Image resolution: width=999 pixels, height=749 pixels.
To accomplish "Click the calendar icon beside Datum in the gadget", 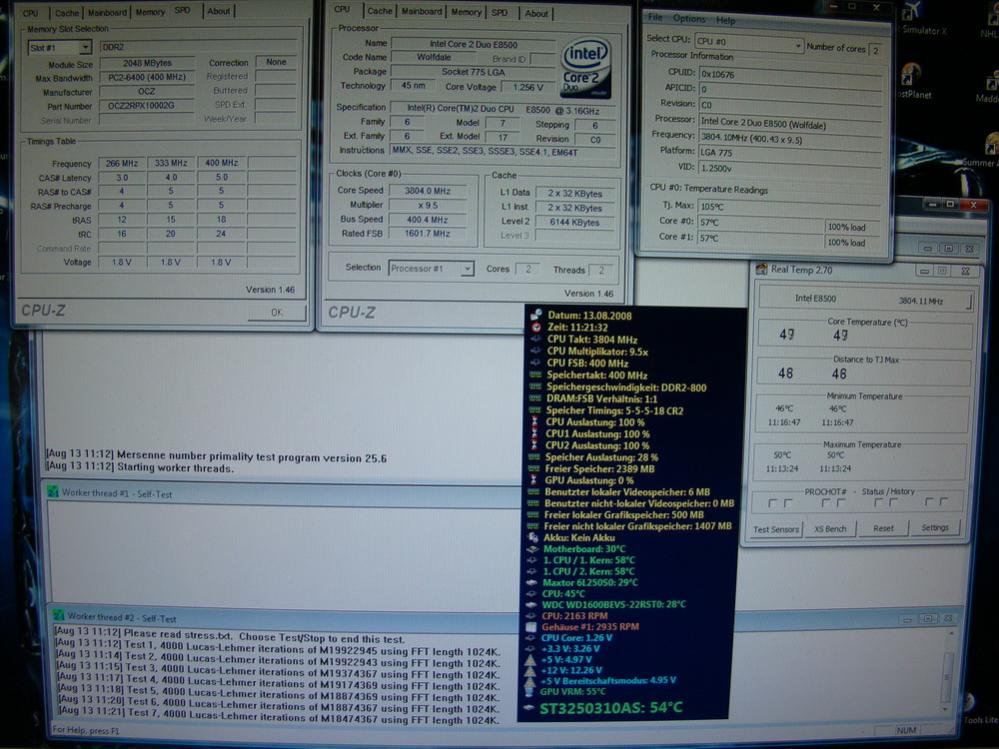I will (536, 315).
